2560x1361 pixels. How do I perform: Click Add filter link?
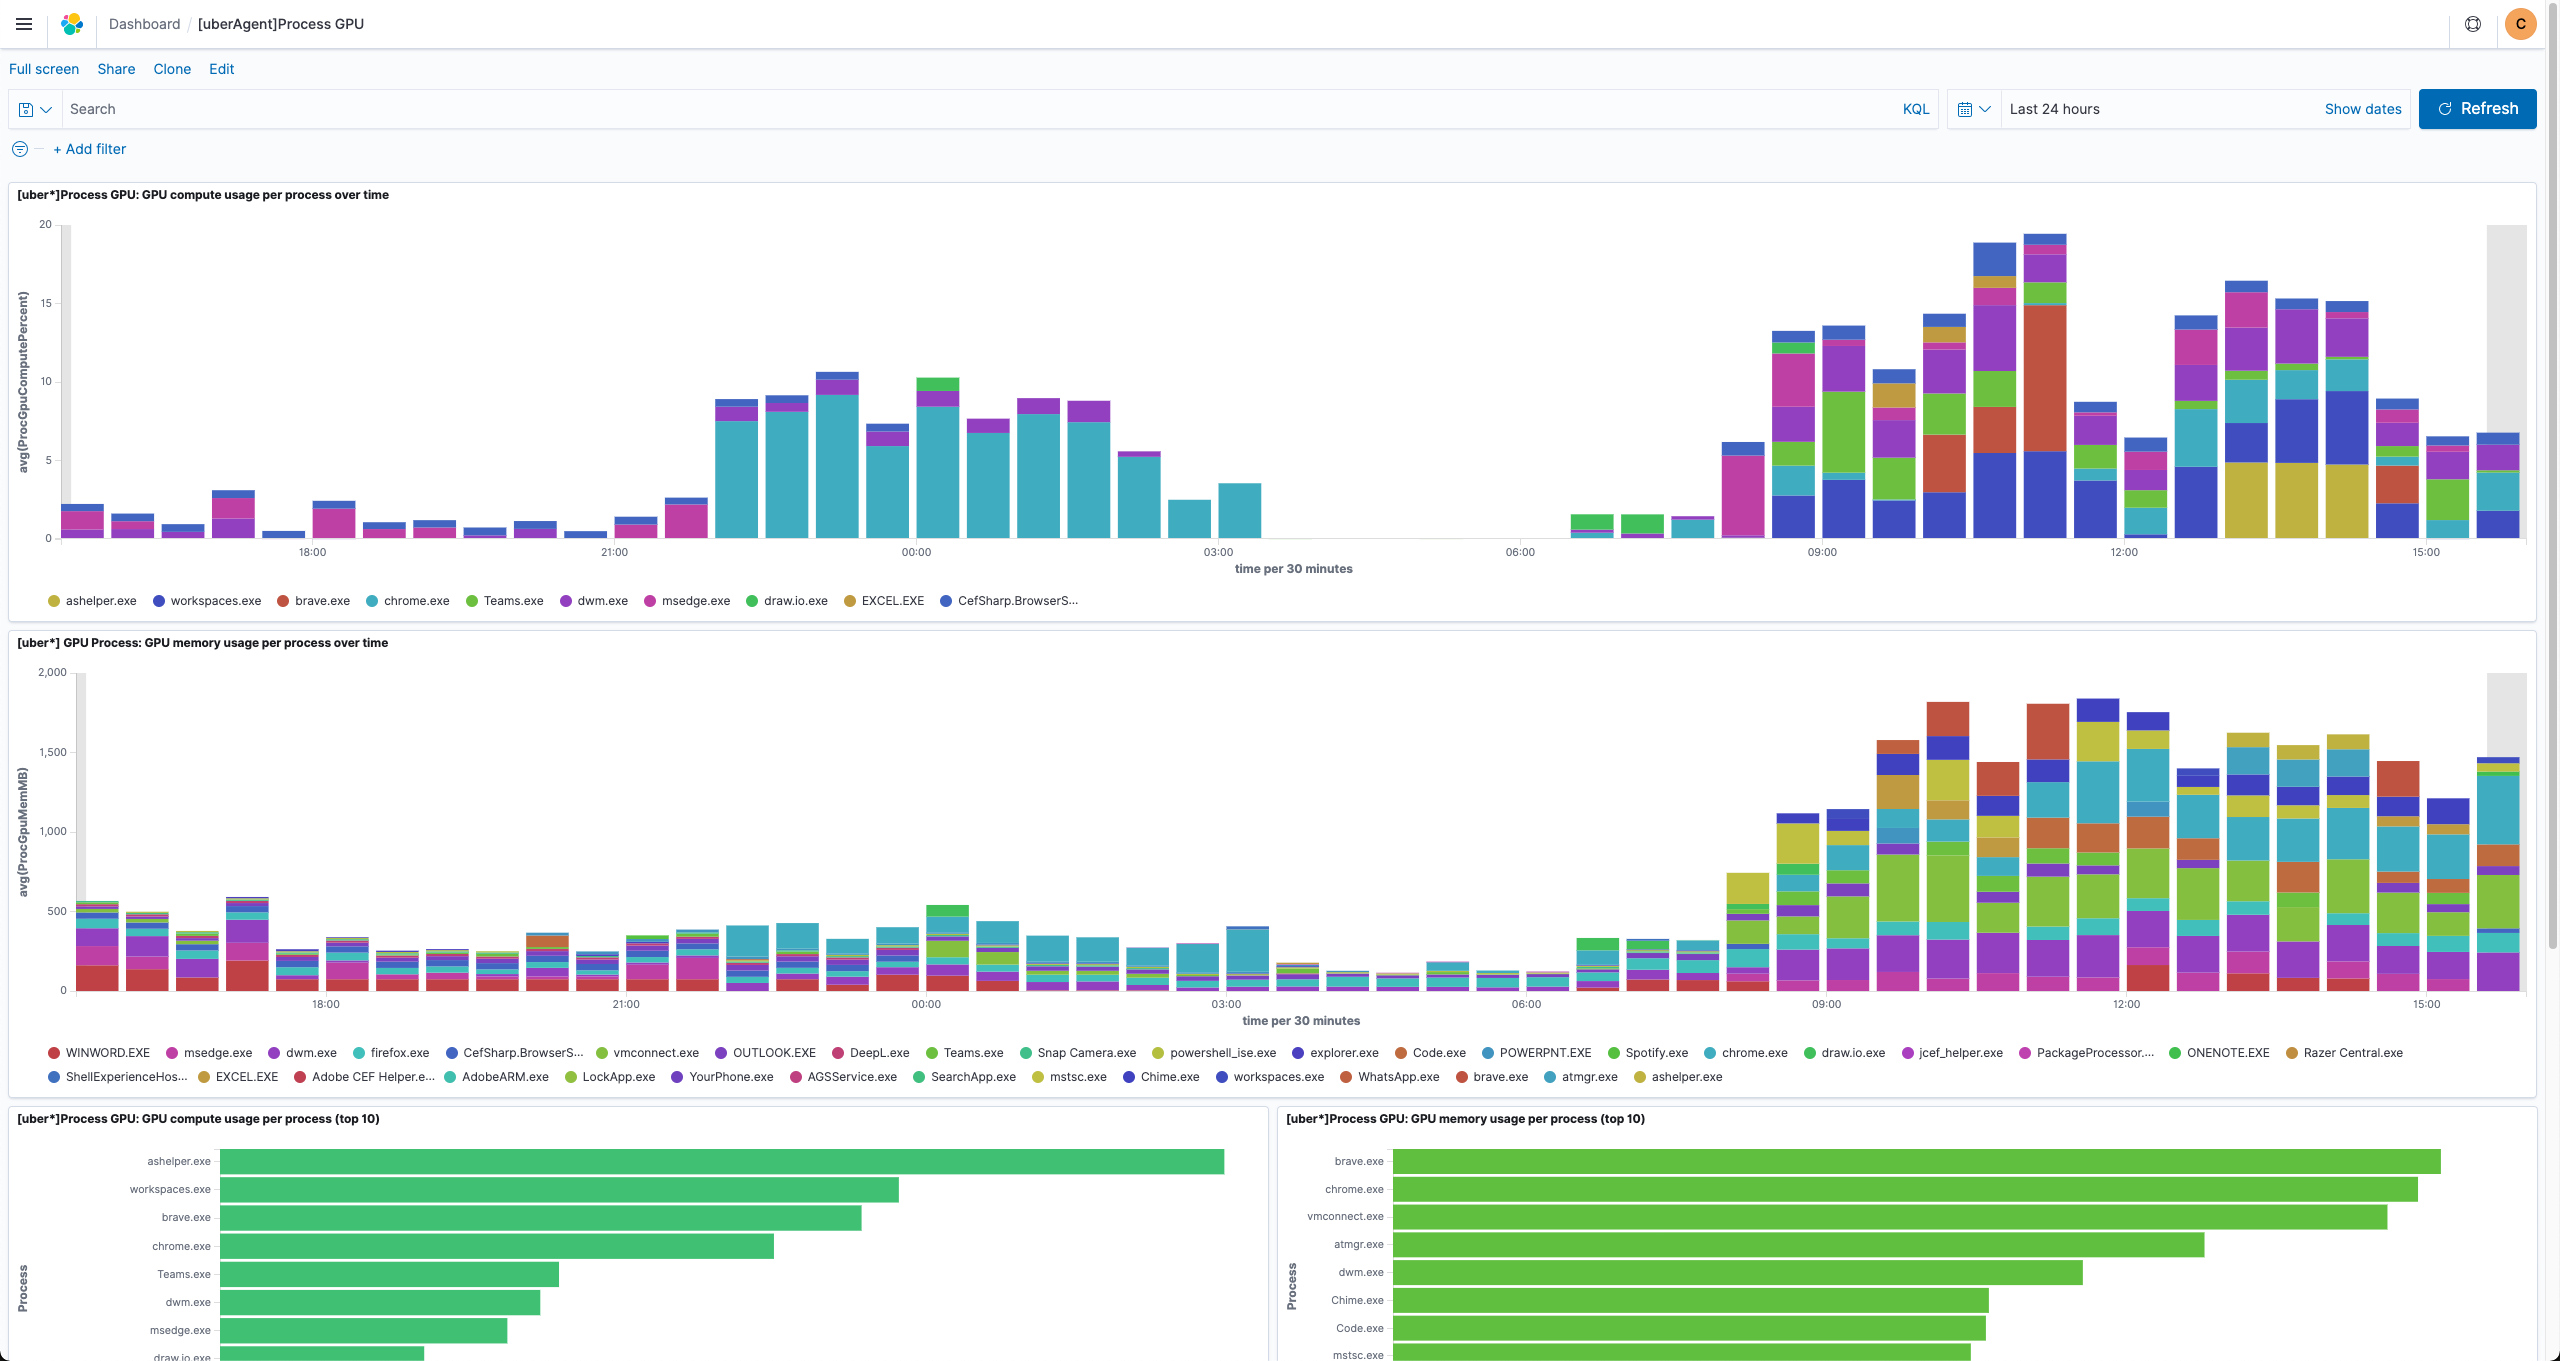click(89, 149)
